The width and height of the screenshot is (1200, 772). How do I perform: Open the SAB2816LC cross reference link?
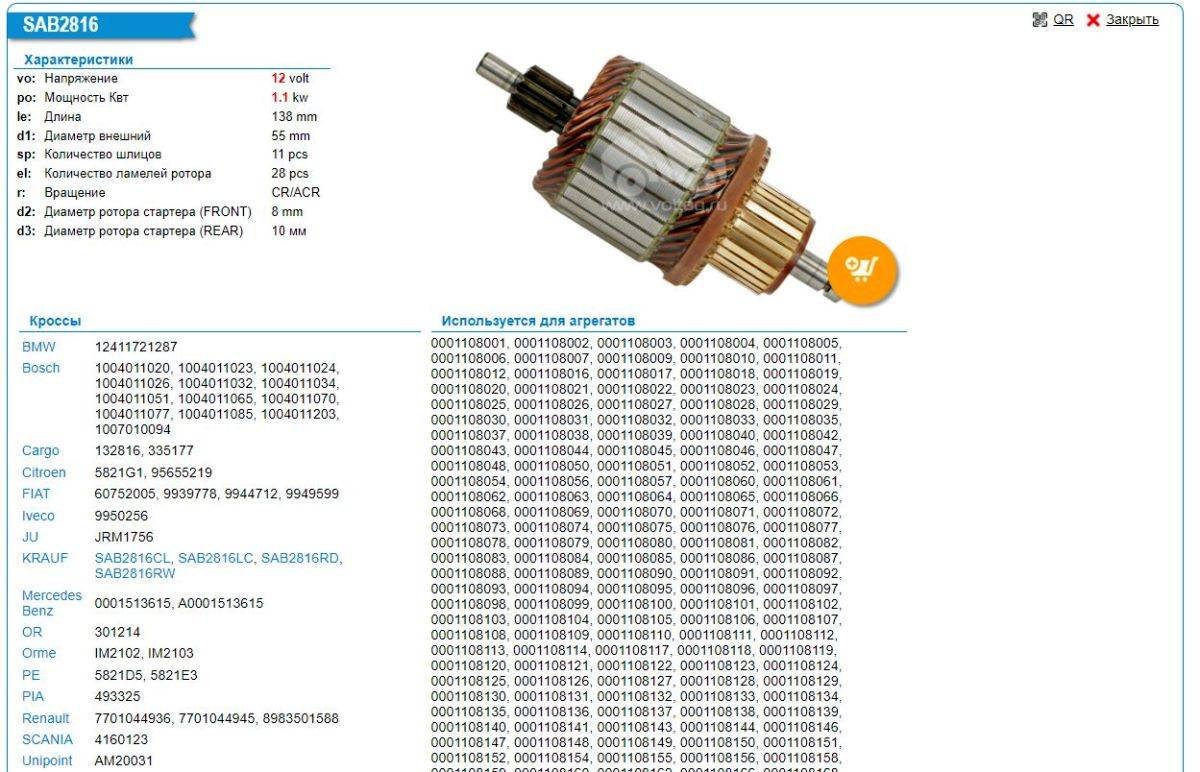[x=216, y=558]
